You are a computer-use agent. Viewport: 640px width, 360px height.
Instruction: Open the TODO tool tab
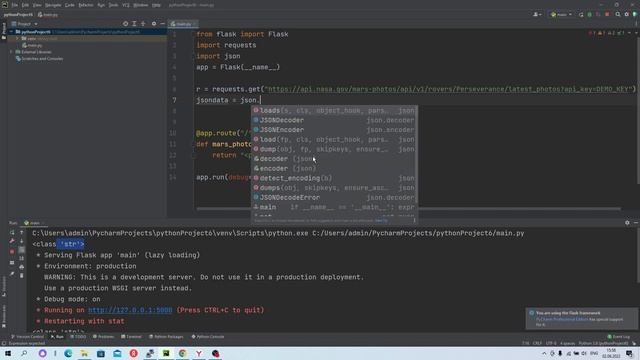tap(78, 337)
